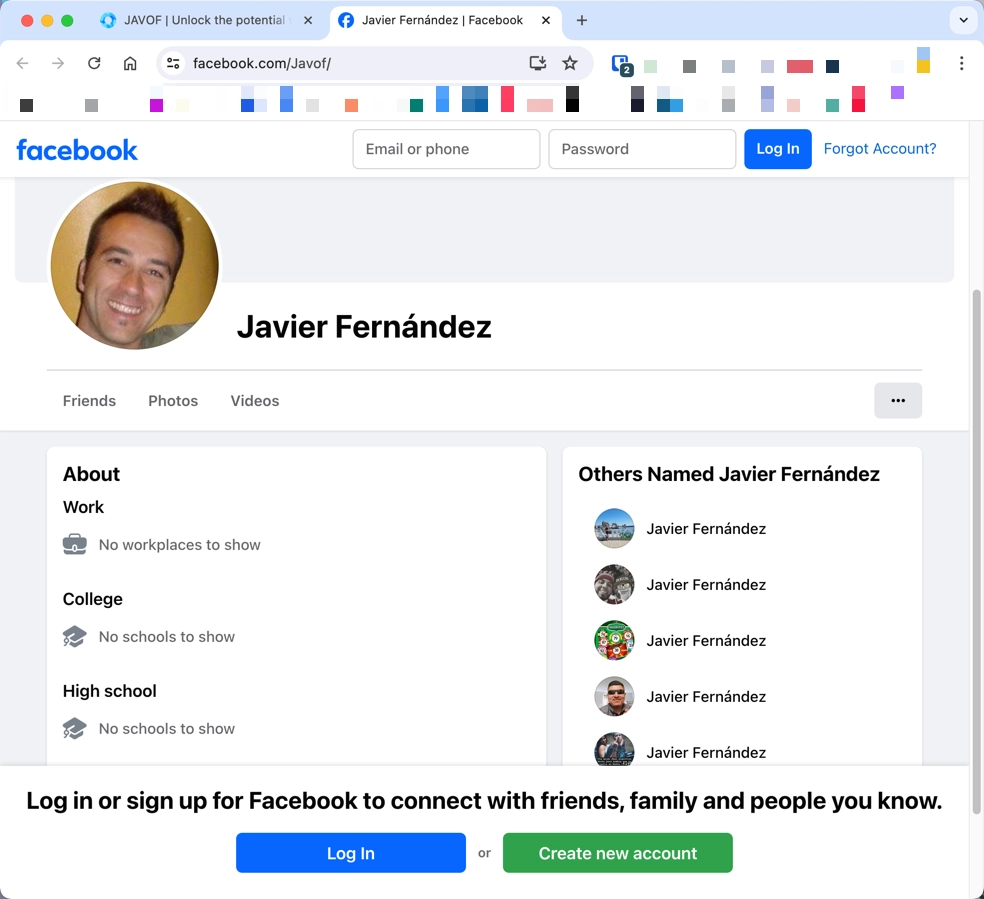Screen dimensions: 984x899
Task: Open Chrome's three-dot menu
Action: coord(961,62)
